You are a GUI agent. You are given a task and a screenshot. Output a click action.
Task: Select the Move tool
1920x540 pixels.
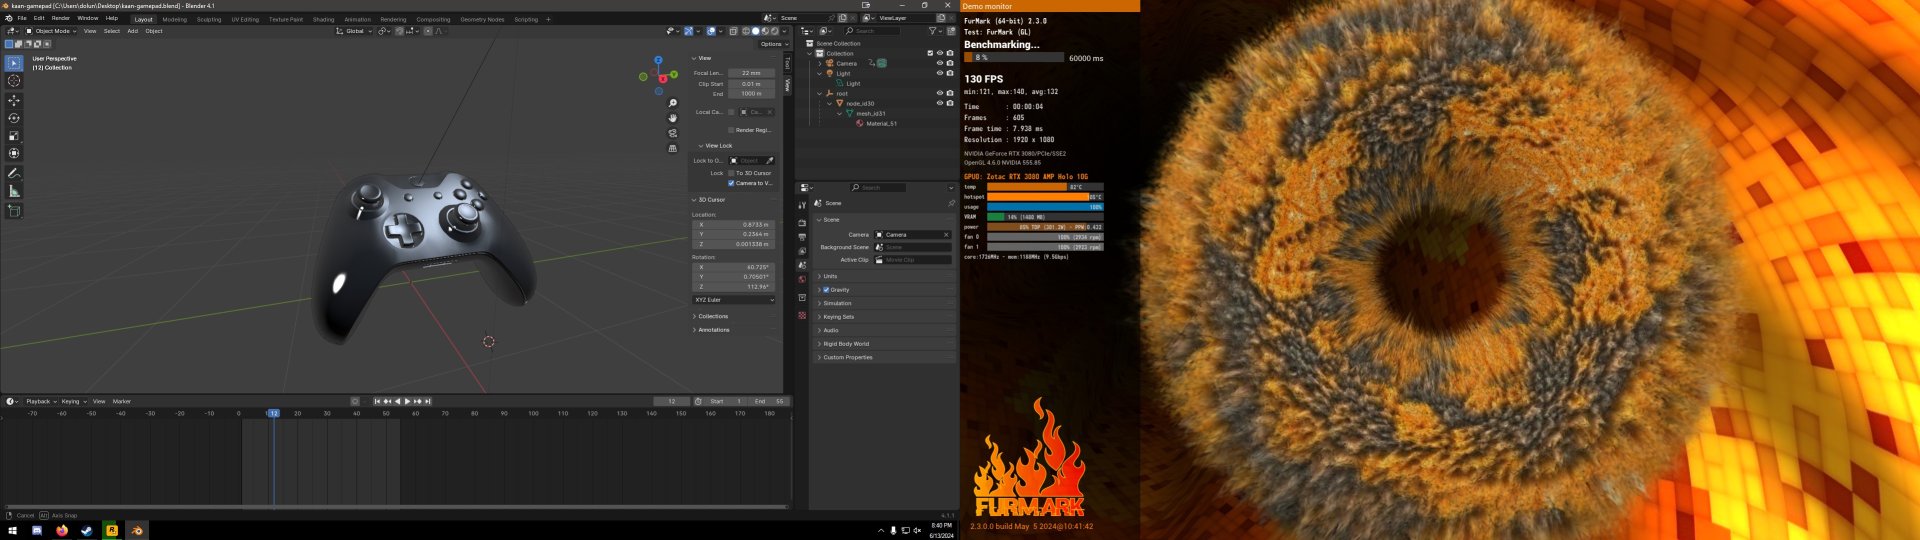pos(14,100)
